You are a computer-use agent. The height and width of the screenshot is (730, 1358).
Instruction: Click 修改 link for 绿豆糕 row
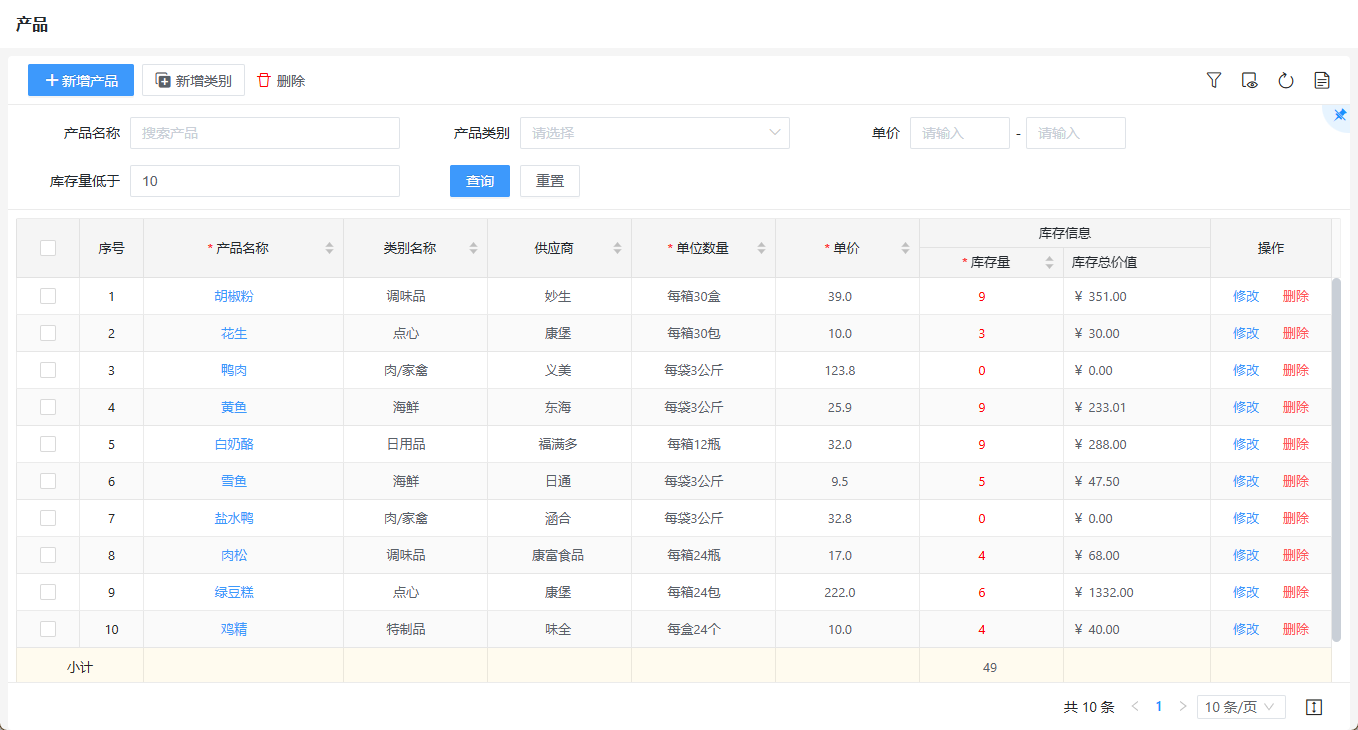[1246, 592]
